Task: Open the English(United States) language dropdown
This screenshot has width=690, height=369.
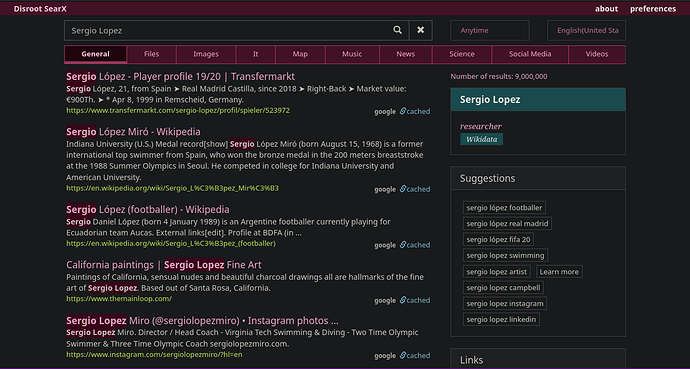Action: click(x=586, y=30)
